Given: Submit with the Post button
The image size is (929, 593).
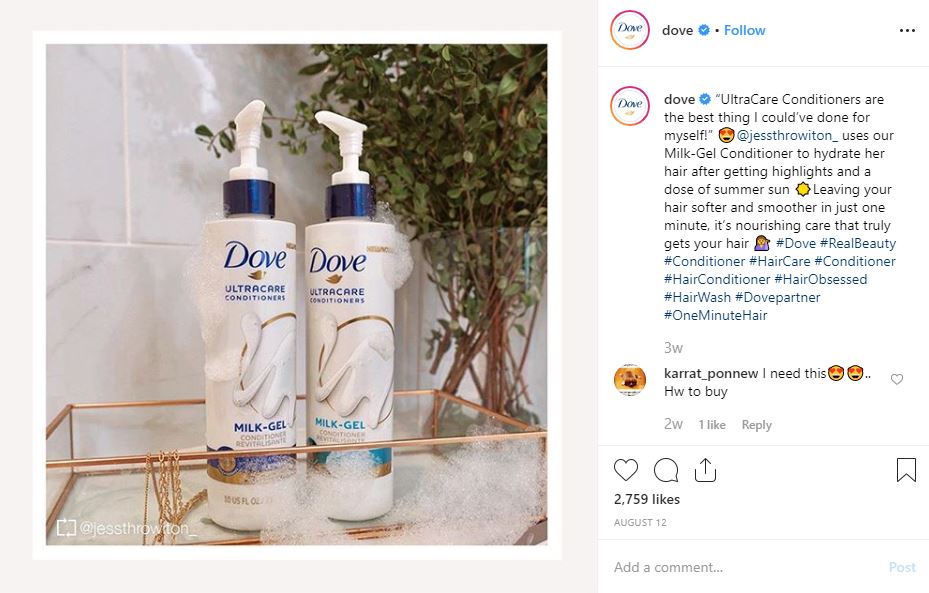Looking at the screenshot, I should click(x=902, y=568).
